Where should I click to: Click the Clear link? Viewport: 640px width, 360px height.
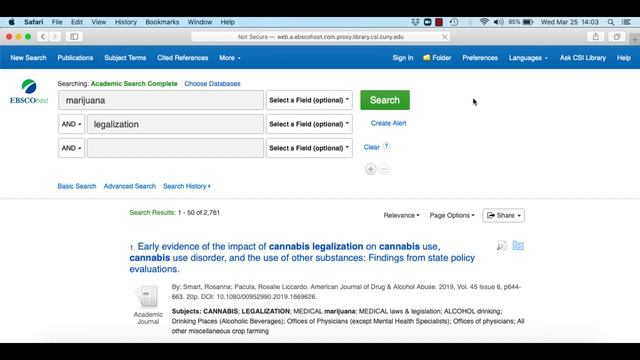point(371,147)
